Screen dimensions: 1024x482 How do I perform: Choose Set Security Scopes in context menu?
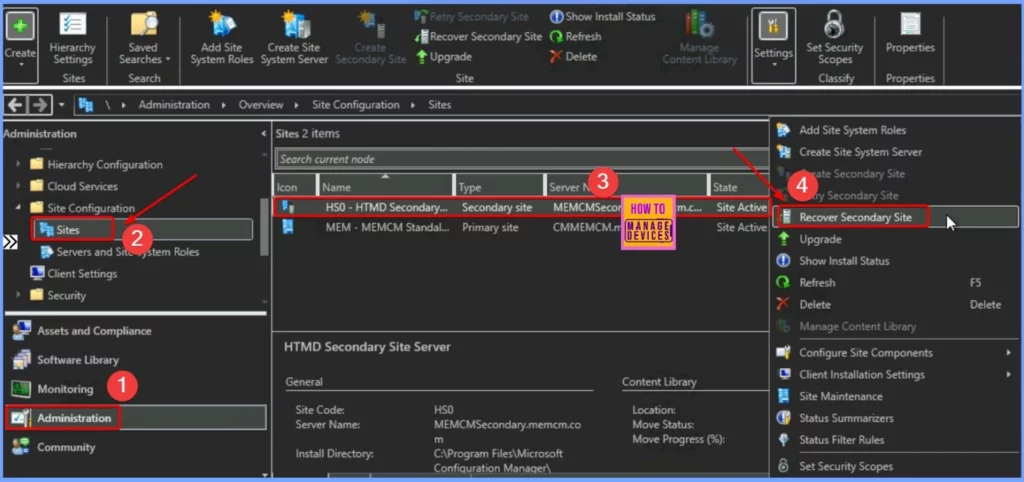[x=894, y=466]
